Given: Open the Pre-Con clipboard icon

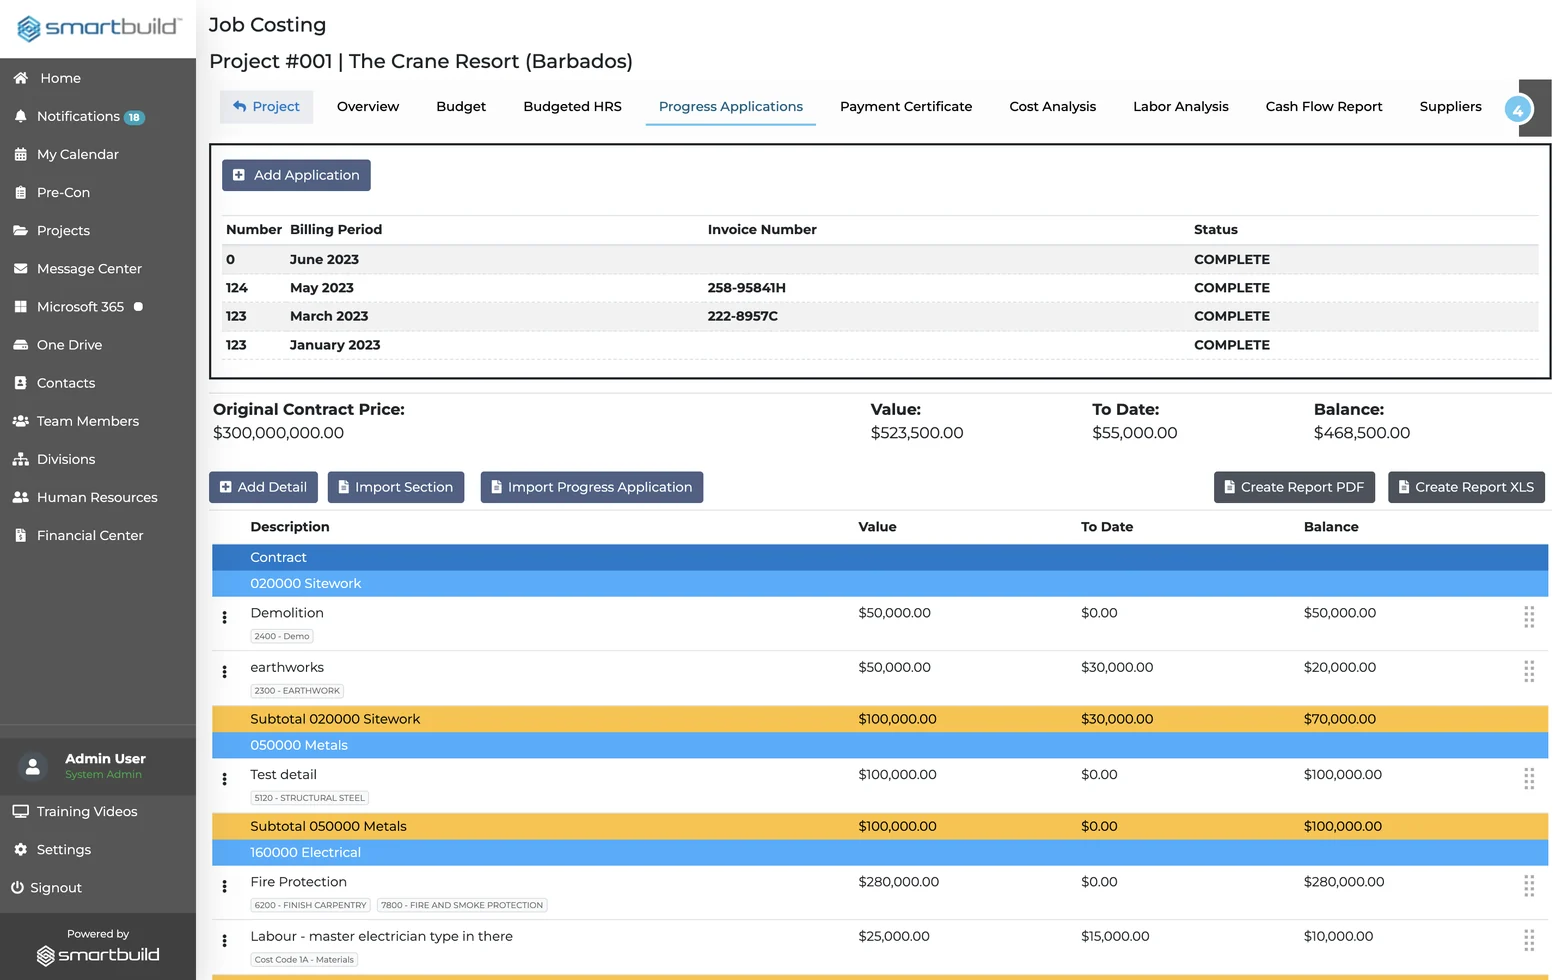Looking at the screenshot, I should coord(20,192).
